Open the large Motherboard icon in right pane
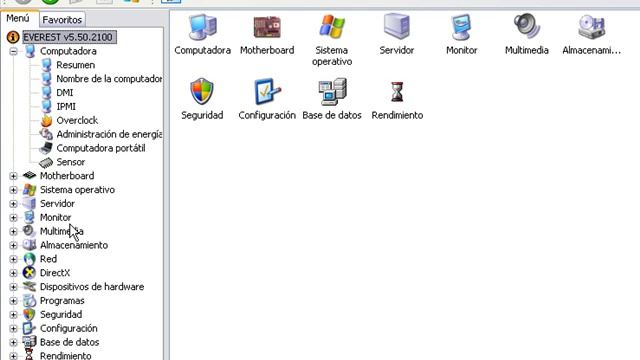Image resolution: width=640 pixels, height=360 pixels. click(267, 27)
